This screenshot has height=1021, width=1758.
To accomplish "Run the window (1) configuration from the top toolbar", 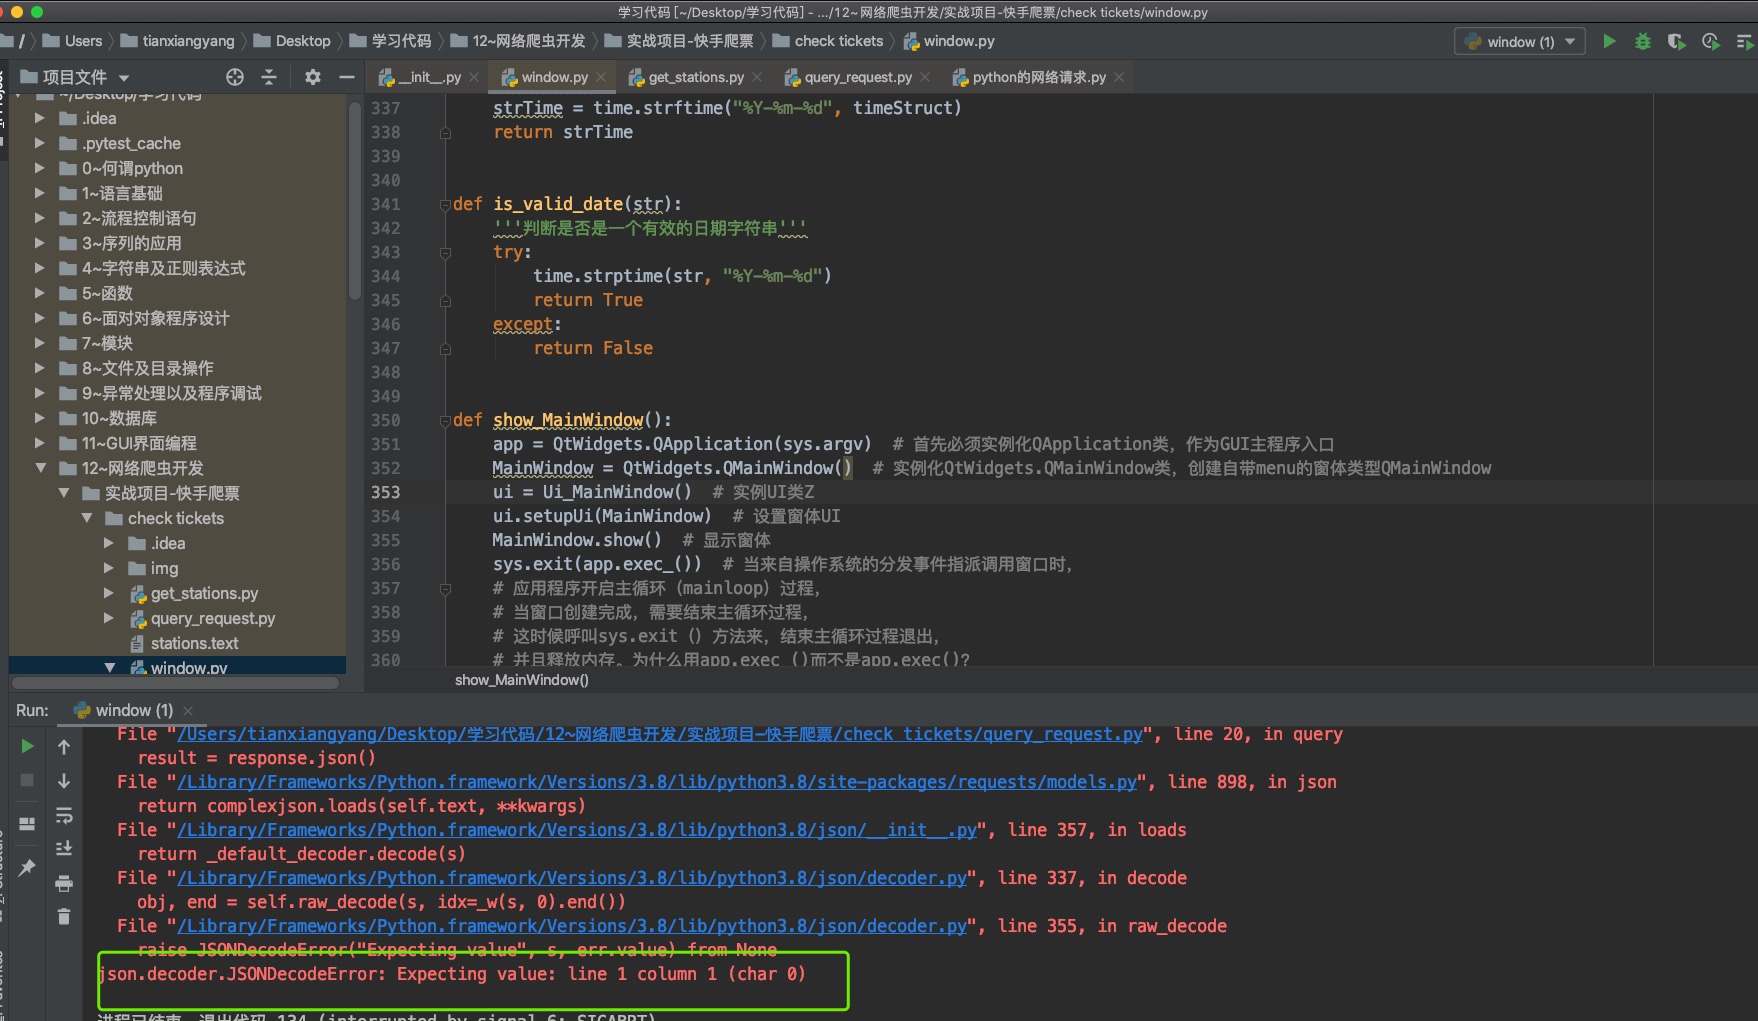I will (x=1609, y=41).
